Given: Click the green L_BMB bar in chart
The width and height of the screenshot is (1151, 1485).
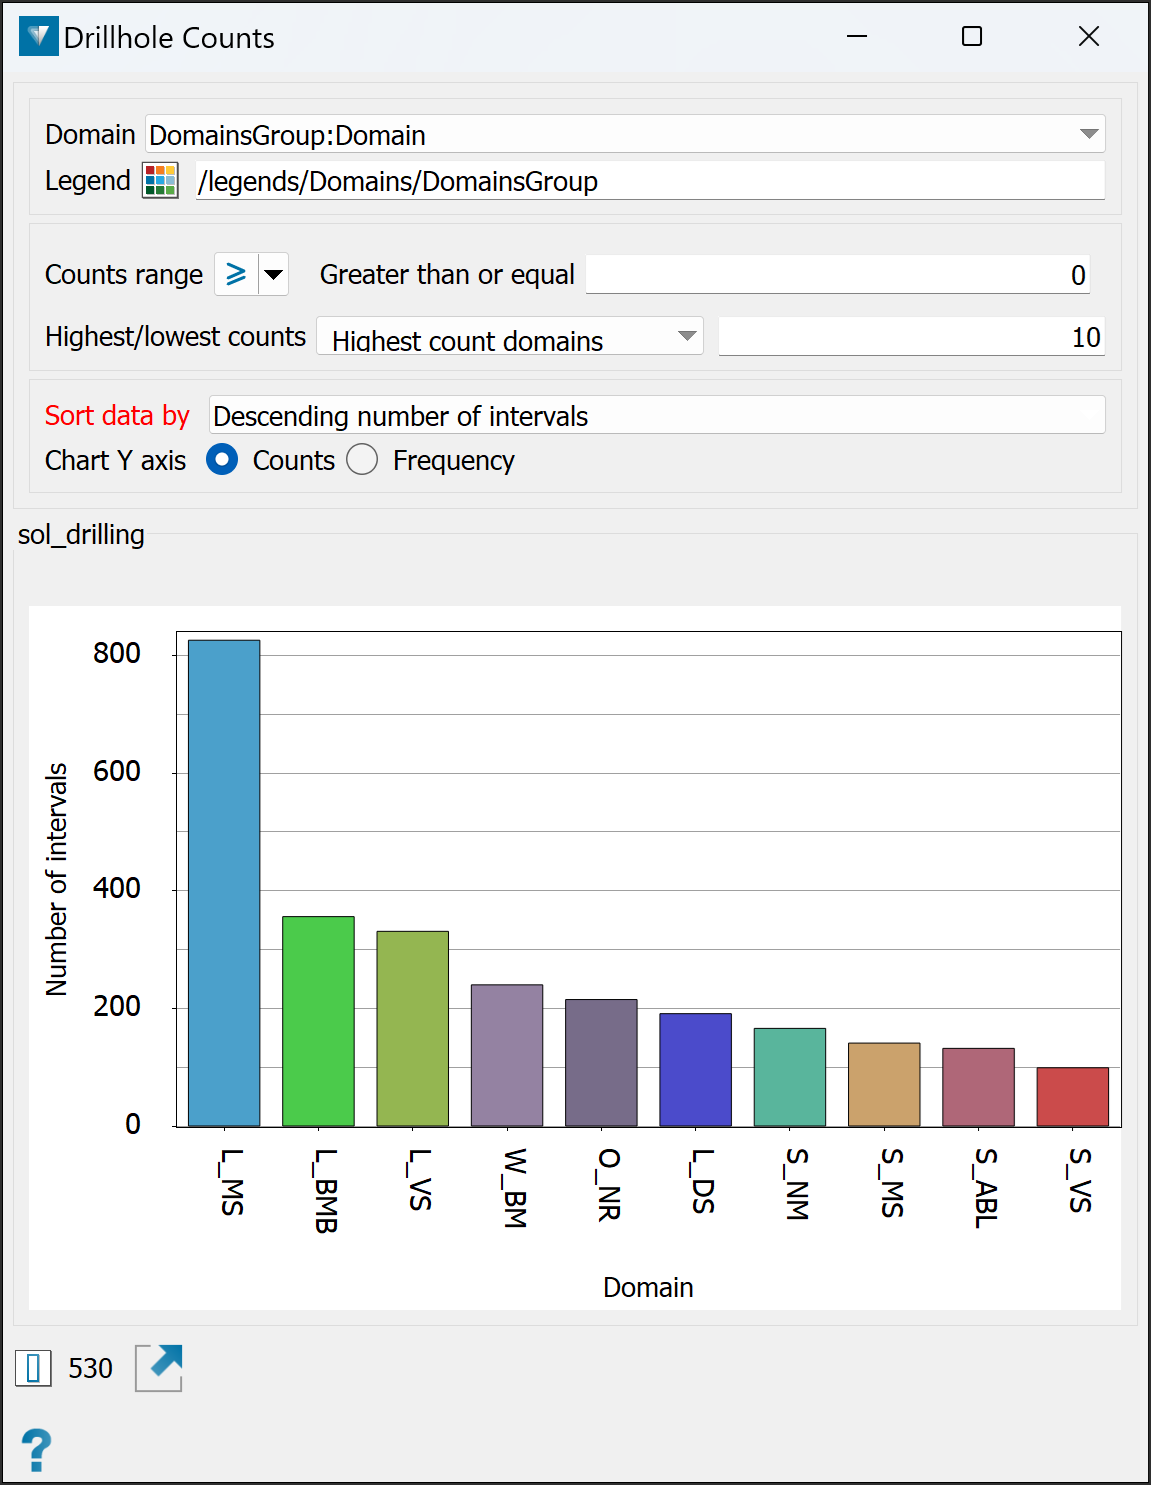Looking at the screenshot, I should click(318, 1020).
